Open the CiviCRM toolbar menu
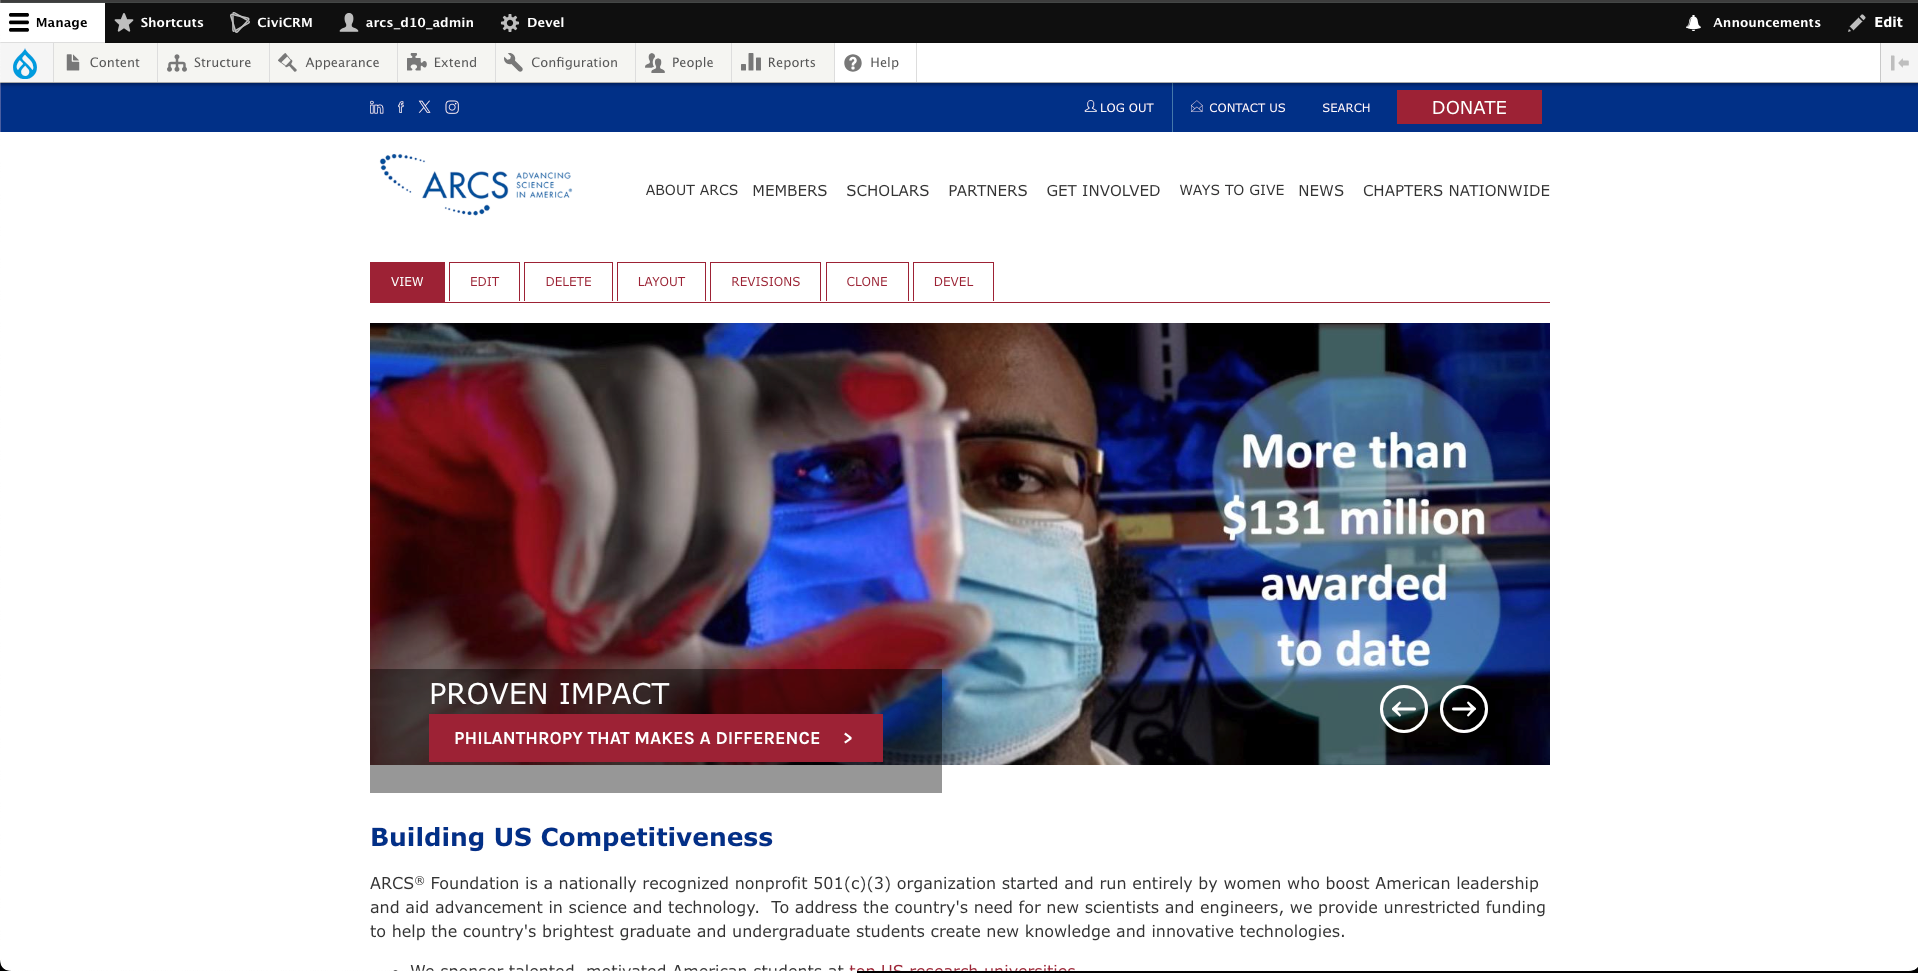The height and width of the screenshot is (973, 1918). [271, 22]
